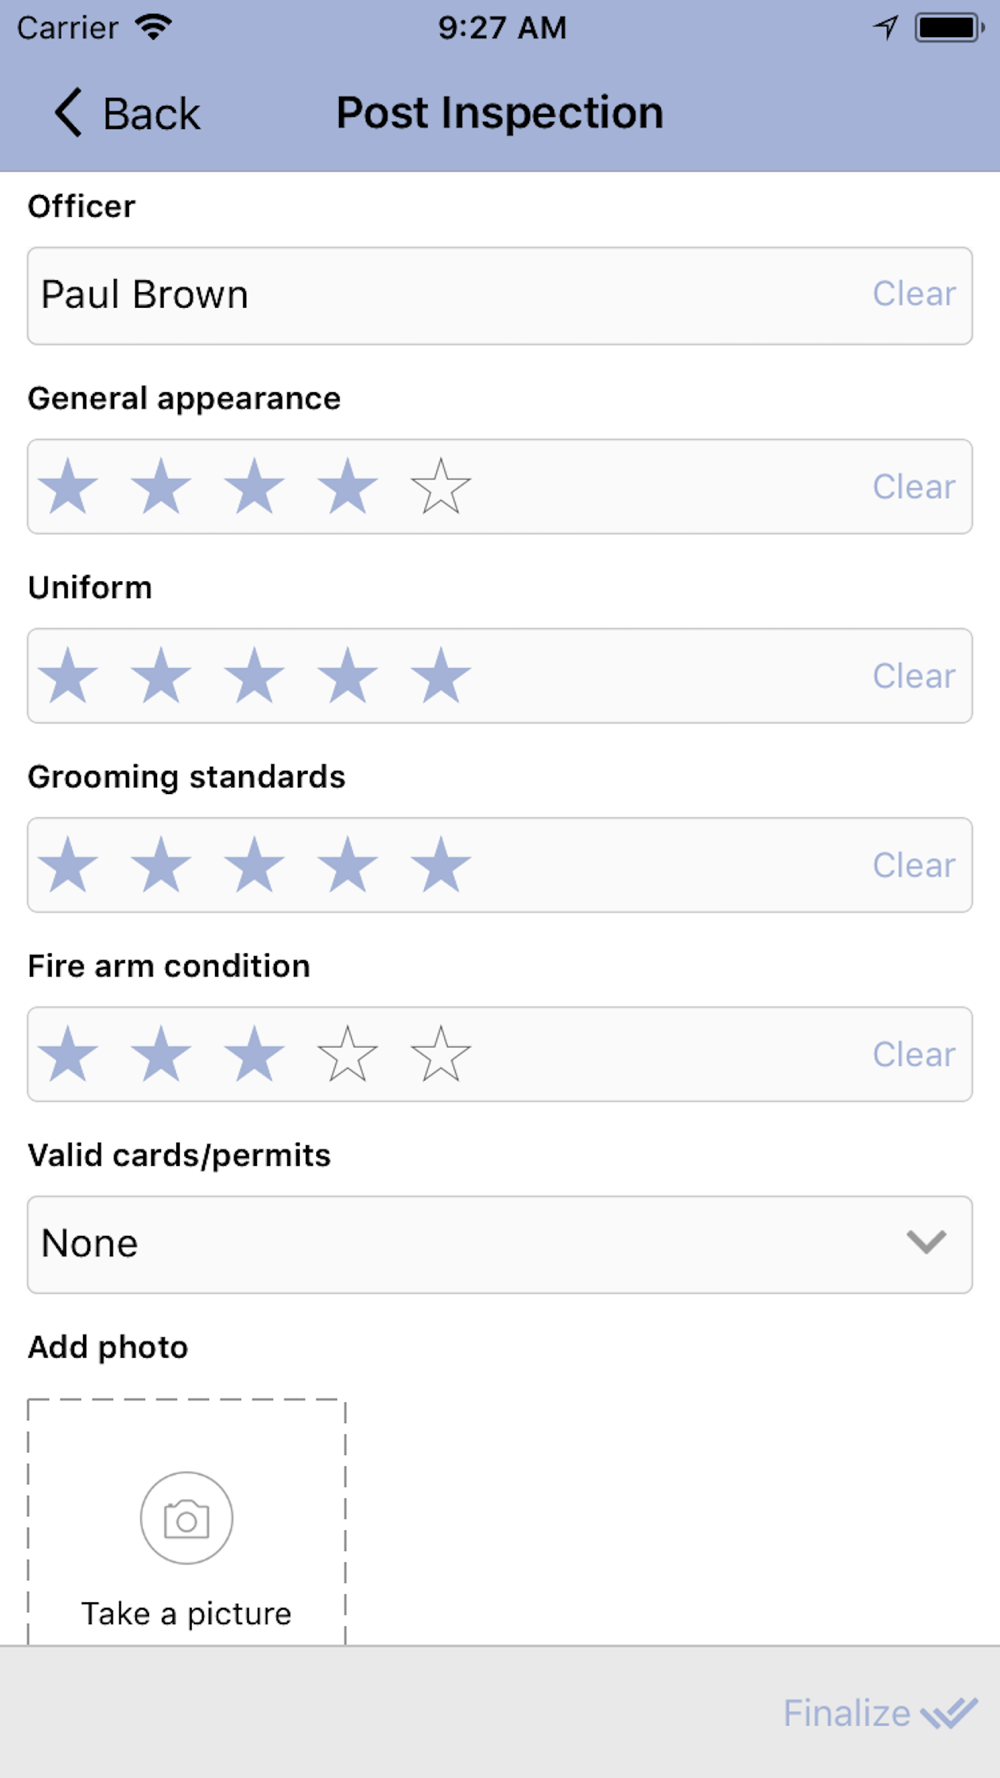Open the Valid cards/permits dropdown

tap(499, 1244)
